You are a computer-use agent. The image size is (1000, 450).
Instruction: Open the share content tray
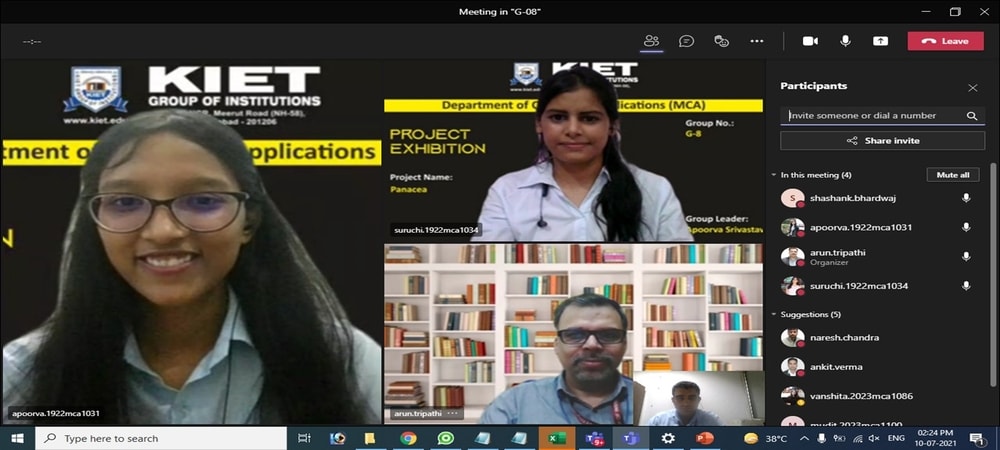880,41
